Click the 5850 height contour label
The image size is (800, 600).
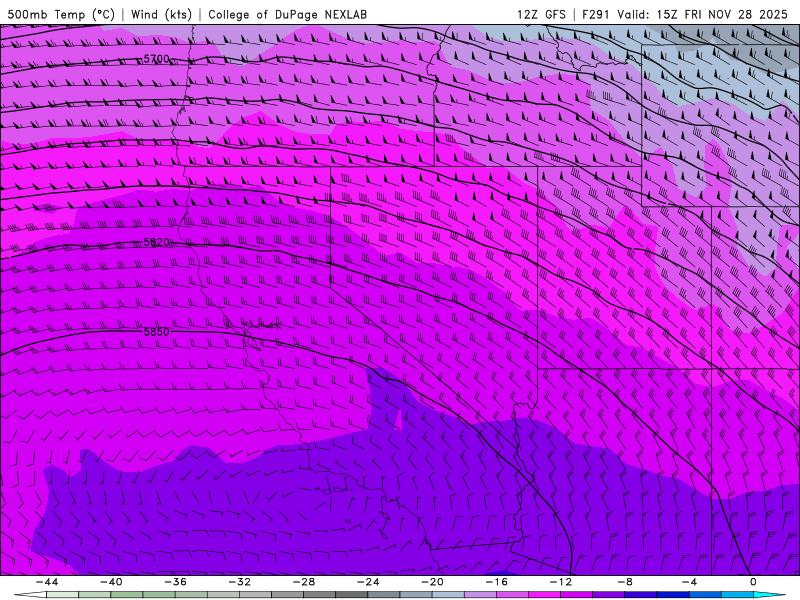point(156,332)
